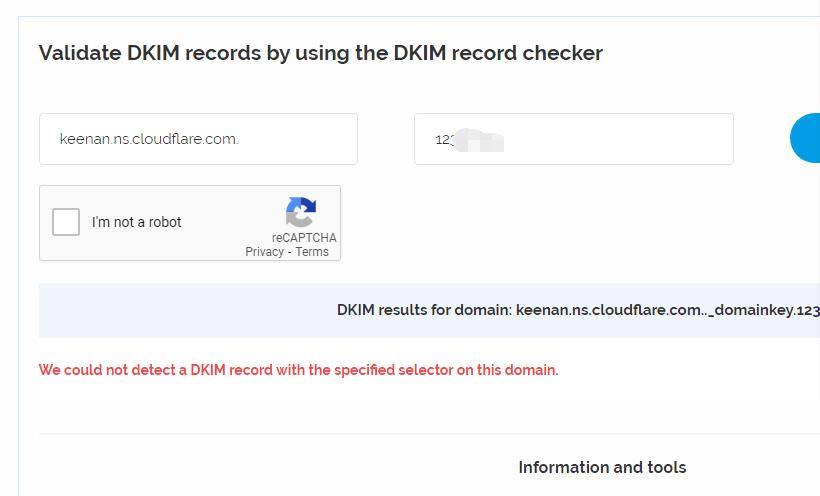Image resolution: width=820 pixels, height=496 pixels.
Task: Click the red could not detect DKIM message
Action: click(x=299, y=370)
